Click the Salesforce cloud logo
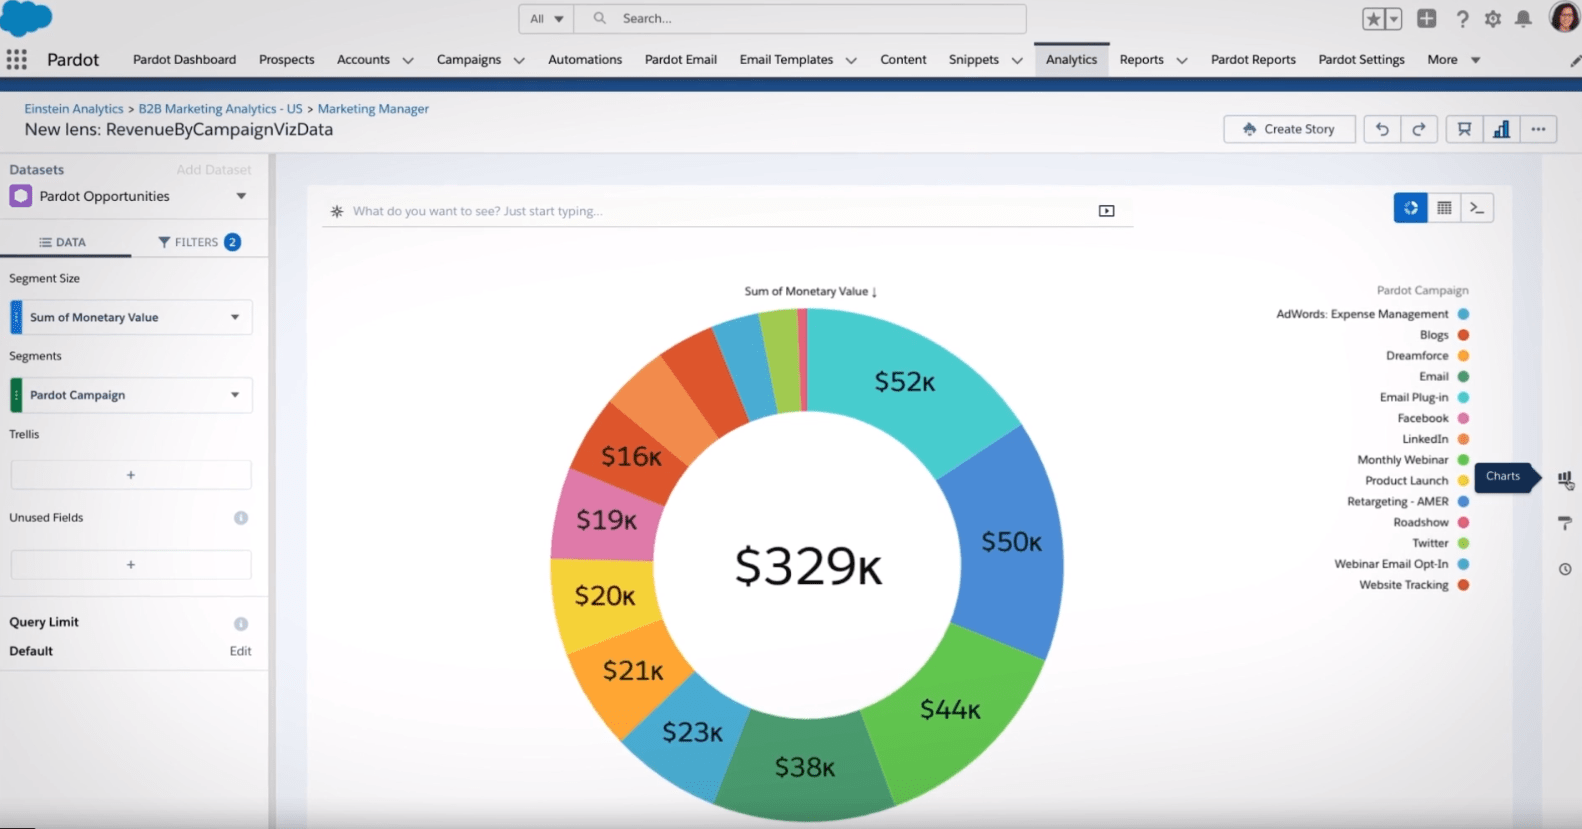 click(x=26, y=17)
